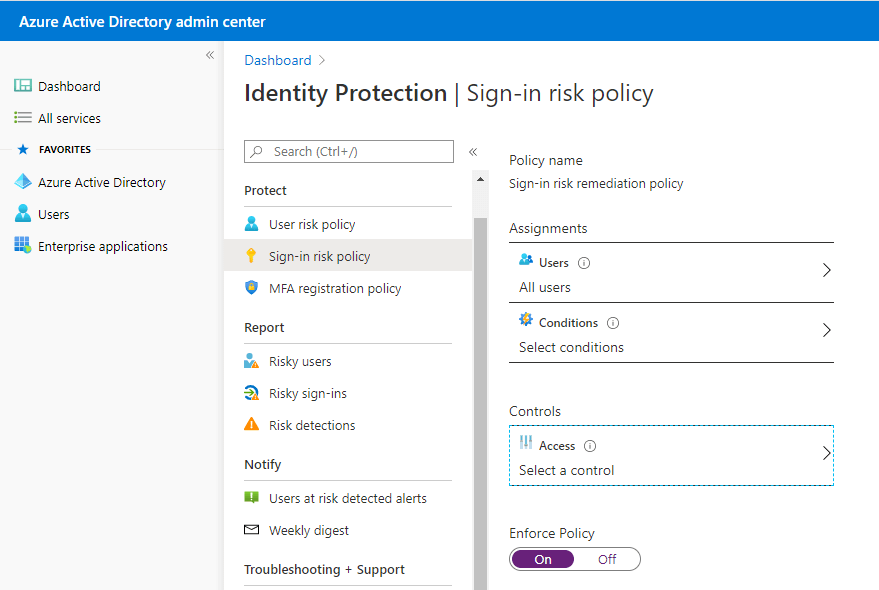Open Risk detections report
The height and width of the screenshot is (590, 879).
(348, 425)
